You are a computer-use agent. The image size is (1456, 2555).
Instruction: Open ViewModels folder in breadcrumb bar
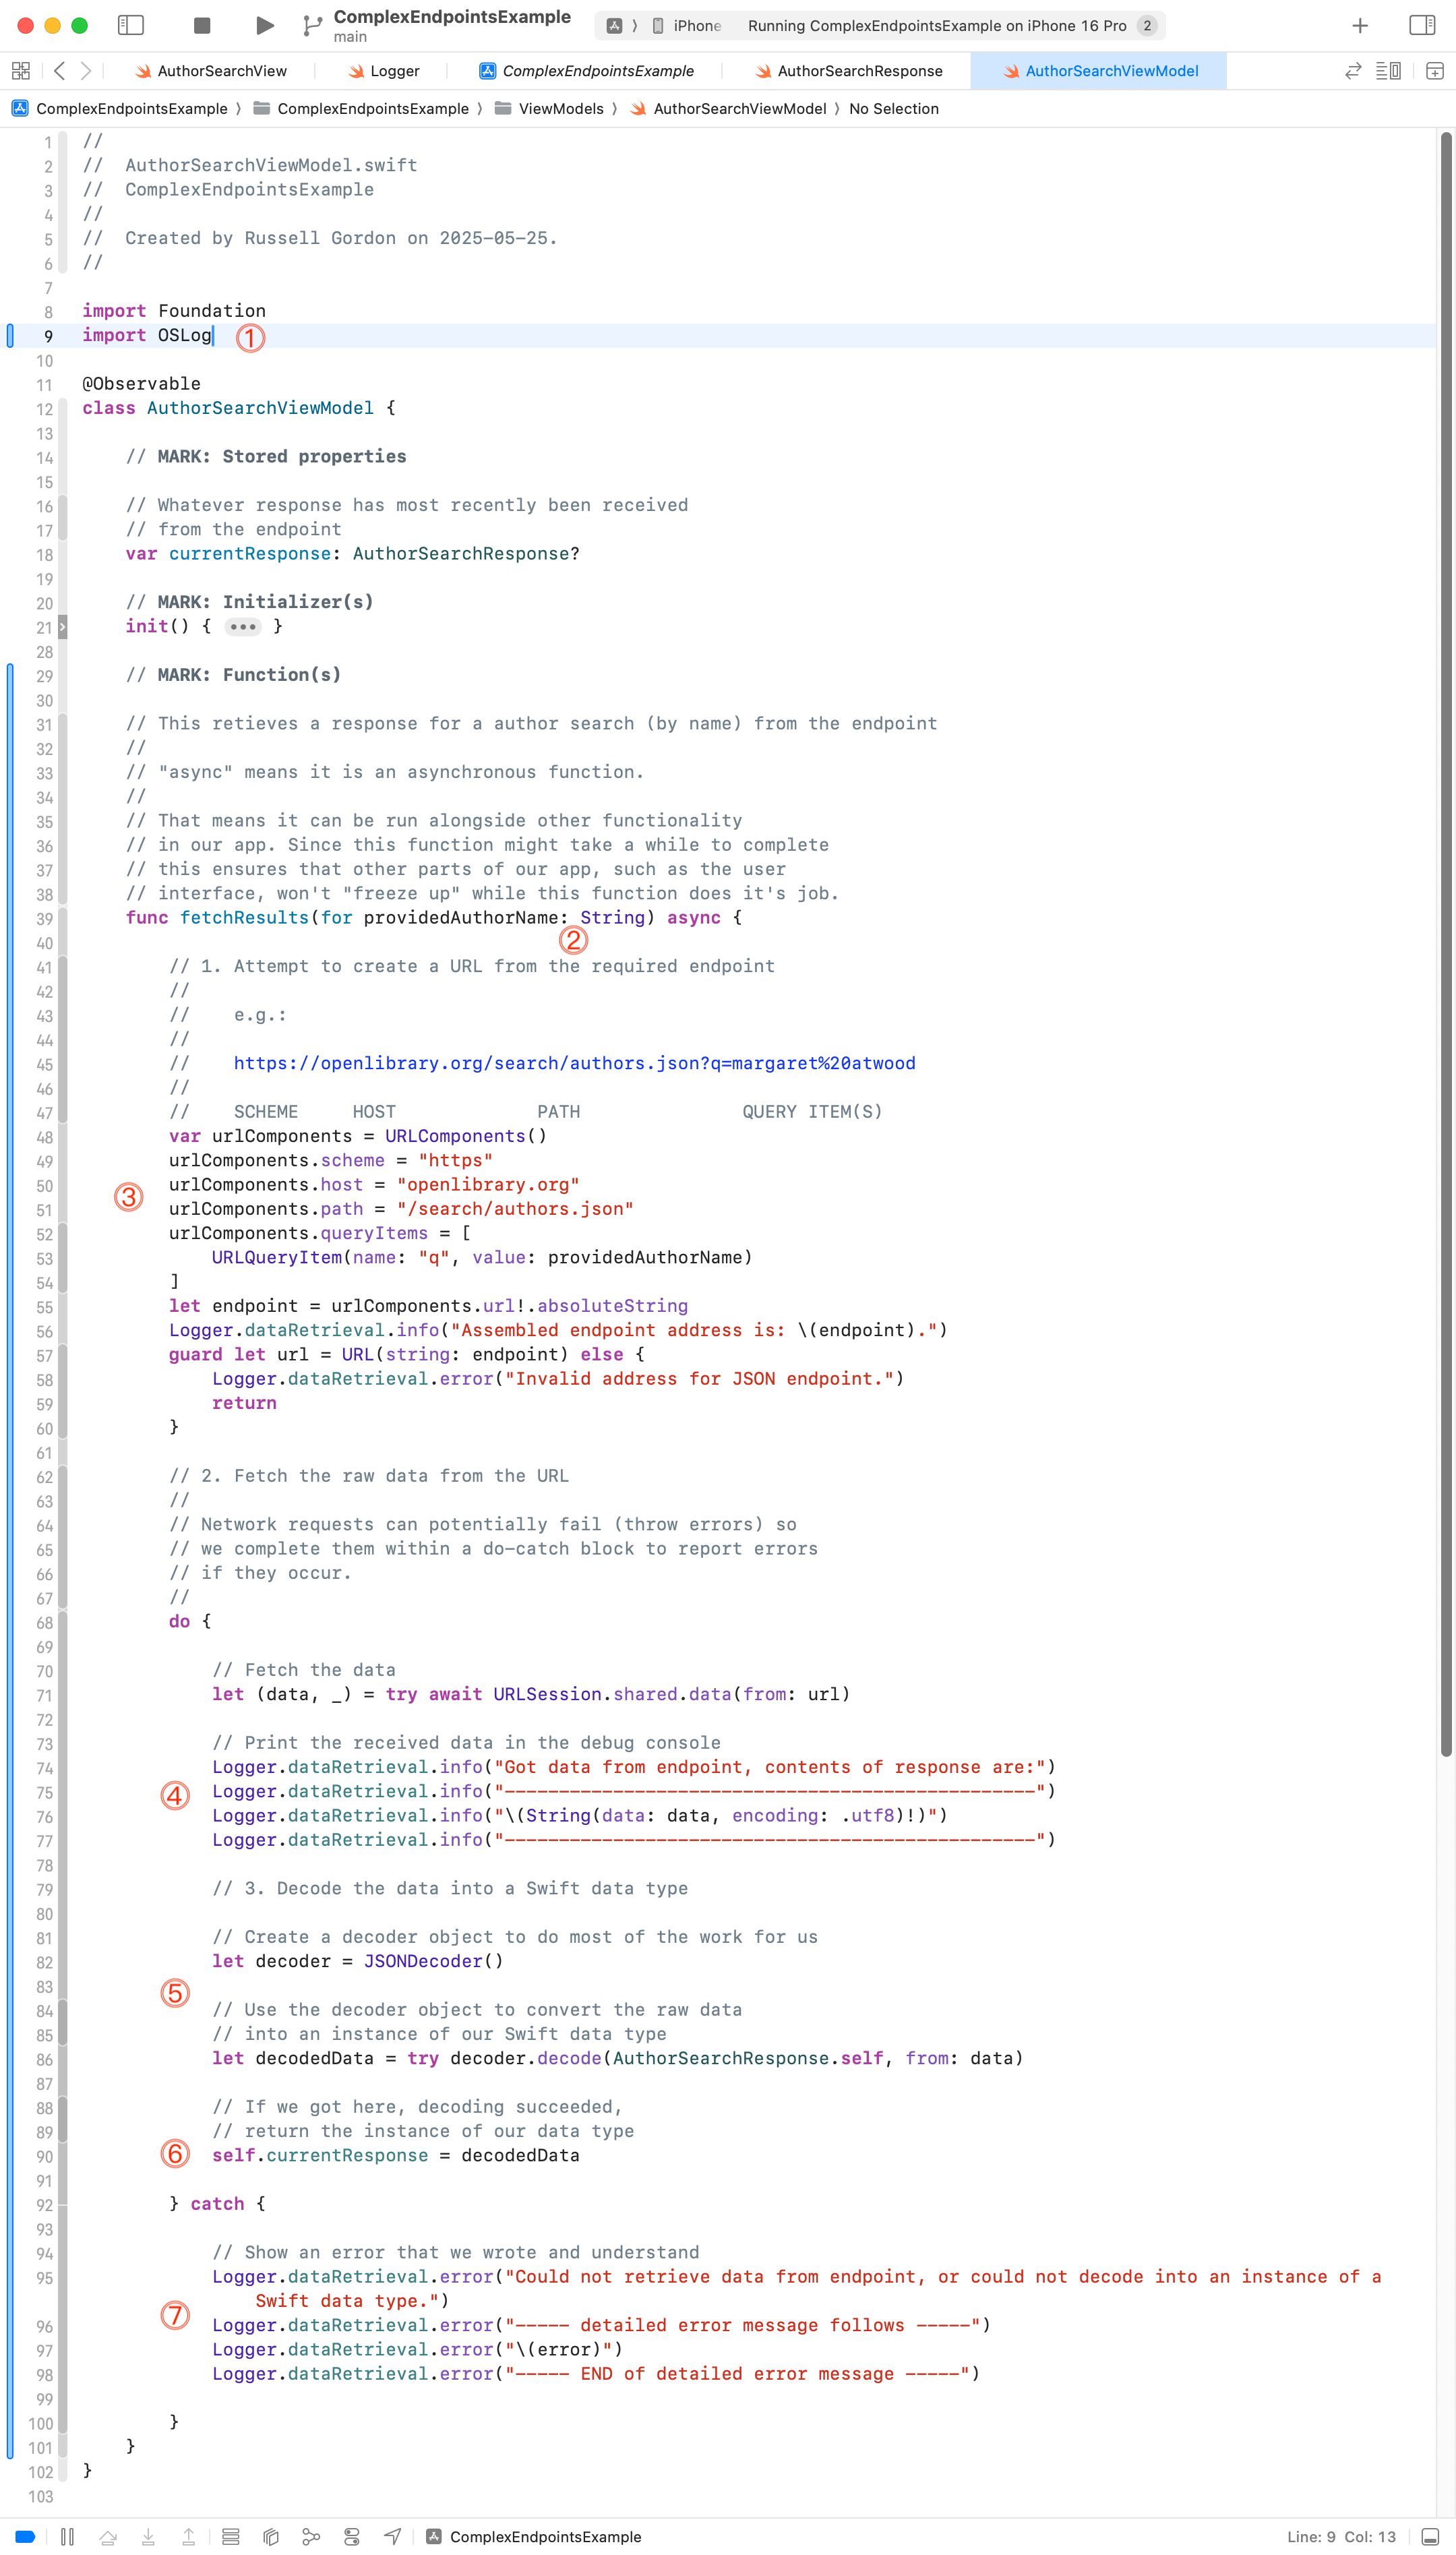pos(560,109)
